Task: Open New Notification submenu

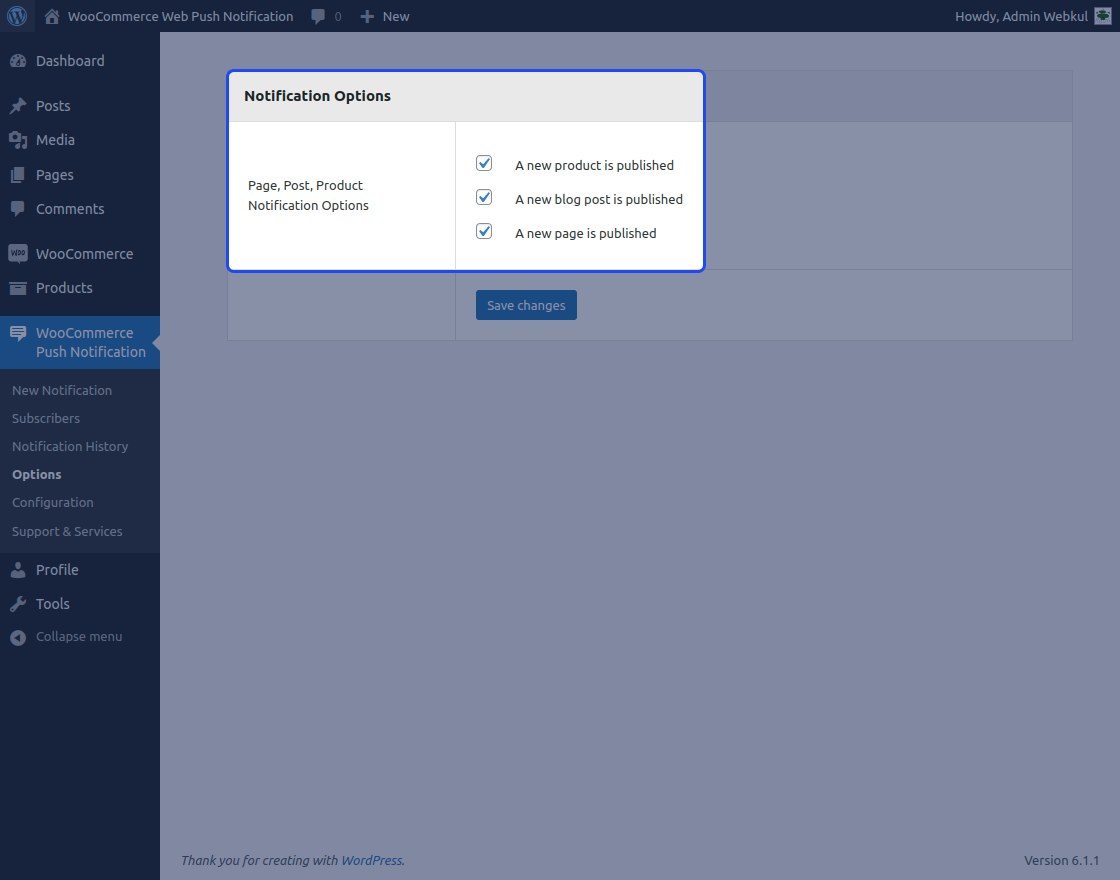Action: (61, 391)
